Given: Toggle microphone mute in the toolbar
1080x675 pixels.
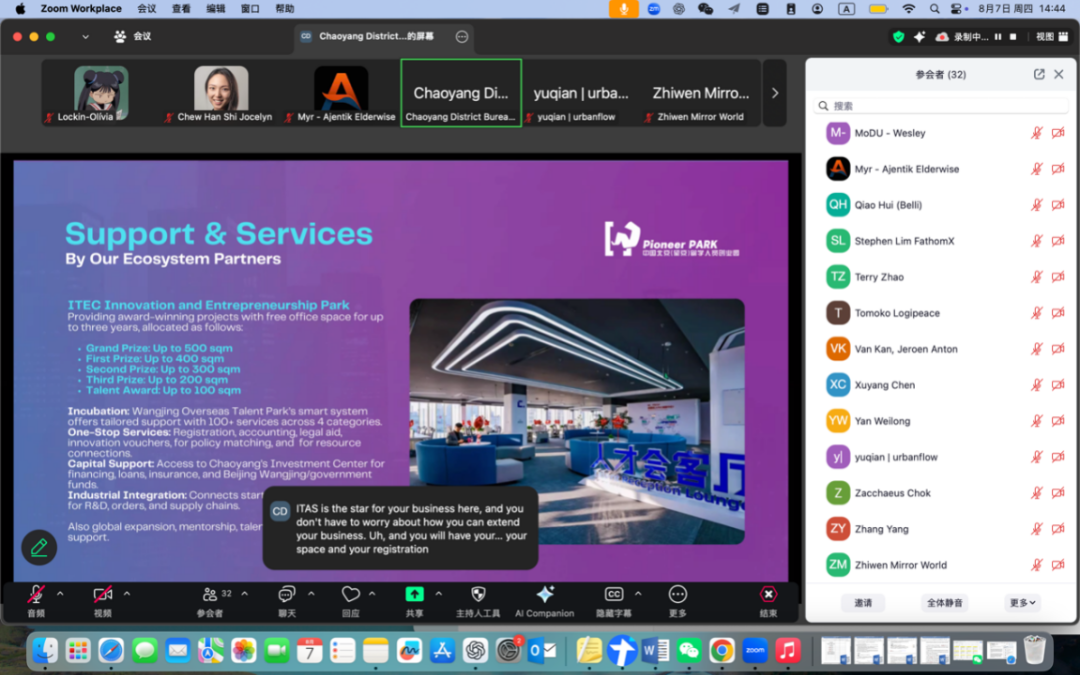Looking at the screenshot, I should pos(36,594).
